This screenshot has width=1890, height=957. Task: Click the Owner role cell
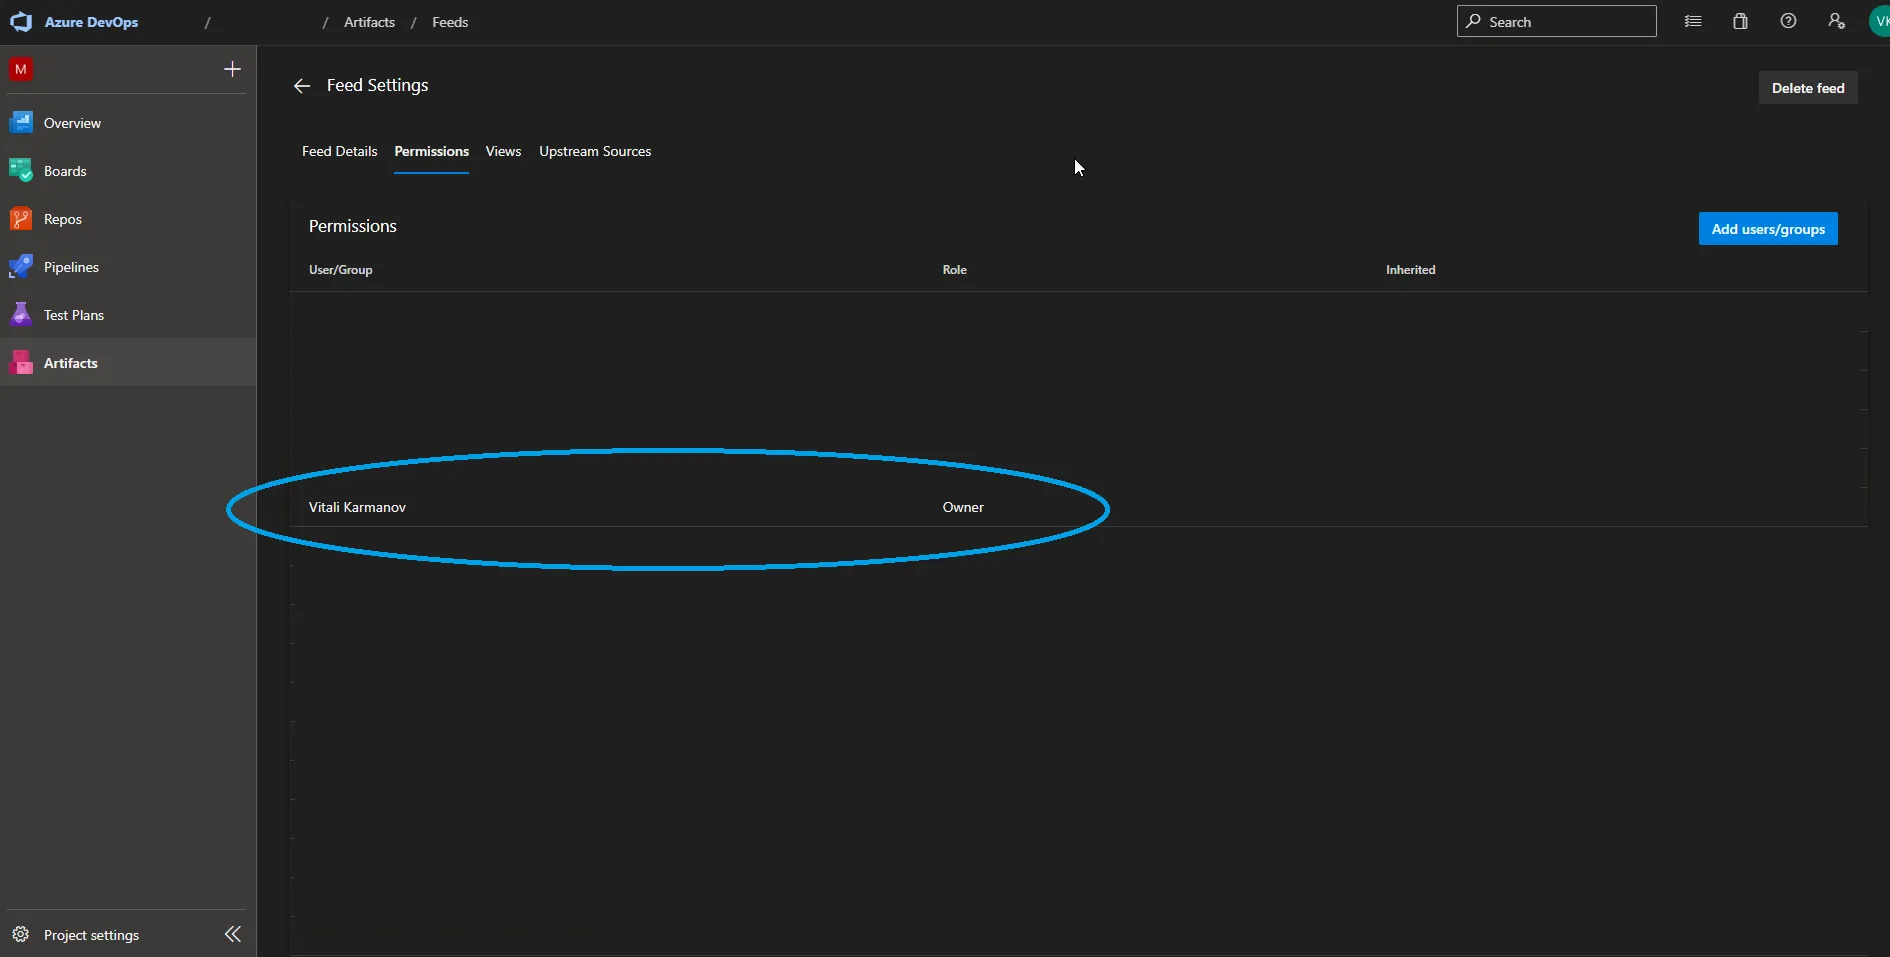point(963,507)
